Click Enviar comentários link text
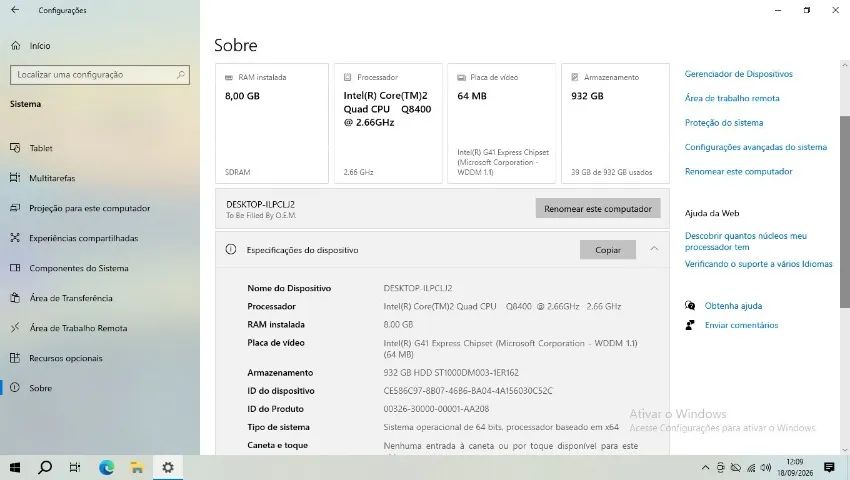The width and height of the screenshot is (850, 480). (x=741, y=325)
